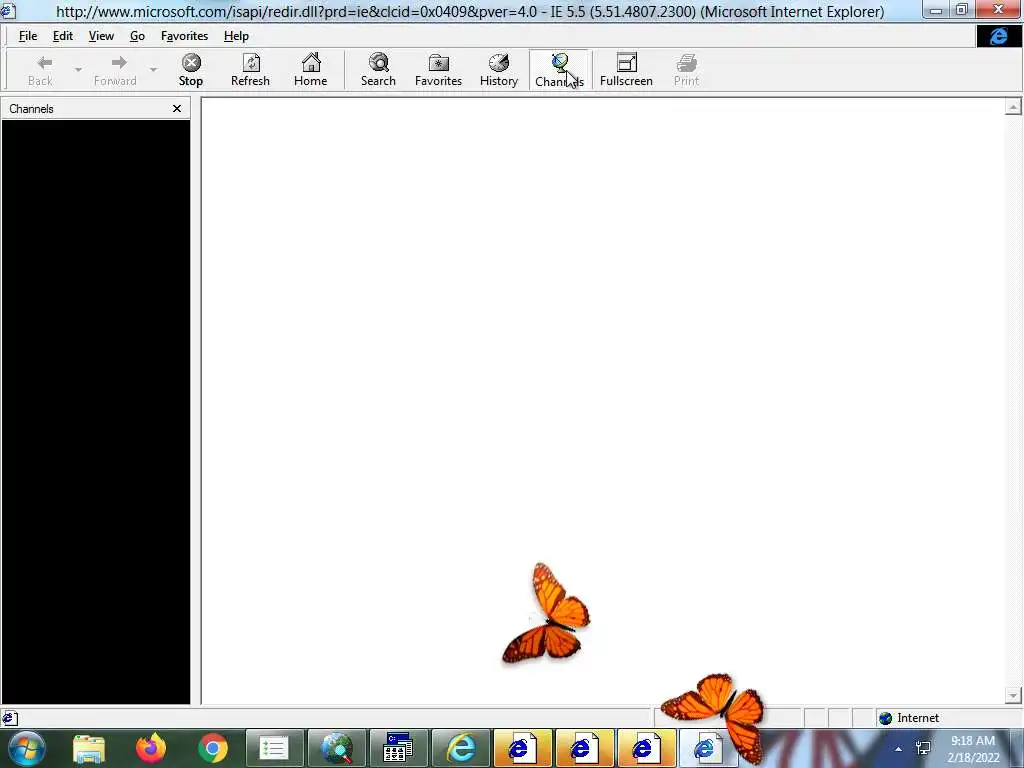This screenshot has height=768, width=1024.
Task: Open the modern Internet Explorer taskbar icon
Action: coord(460,748)
